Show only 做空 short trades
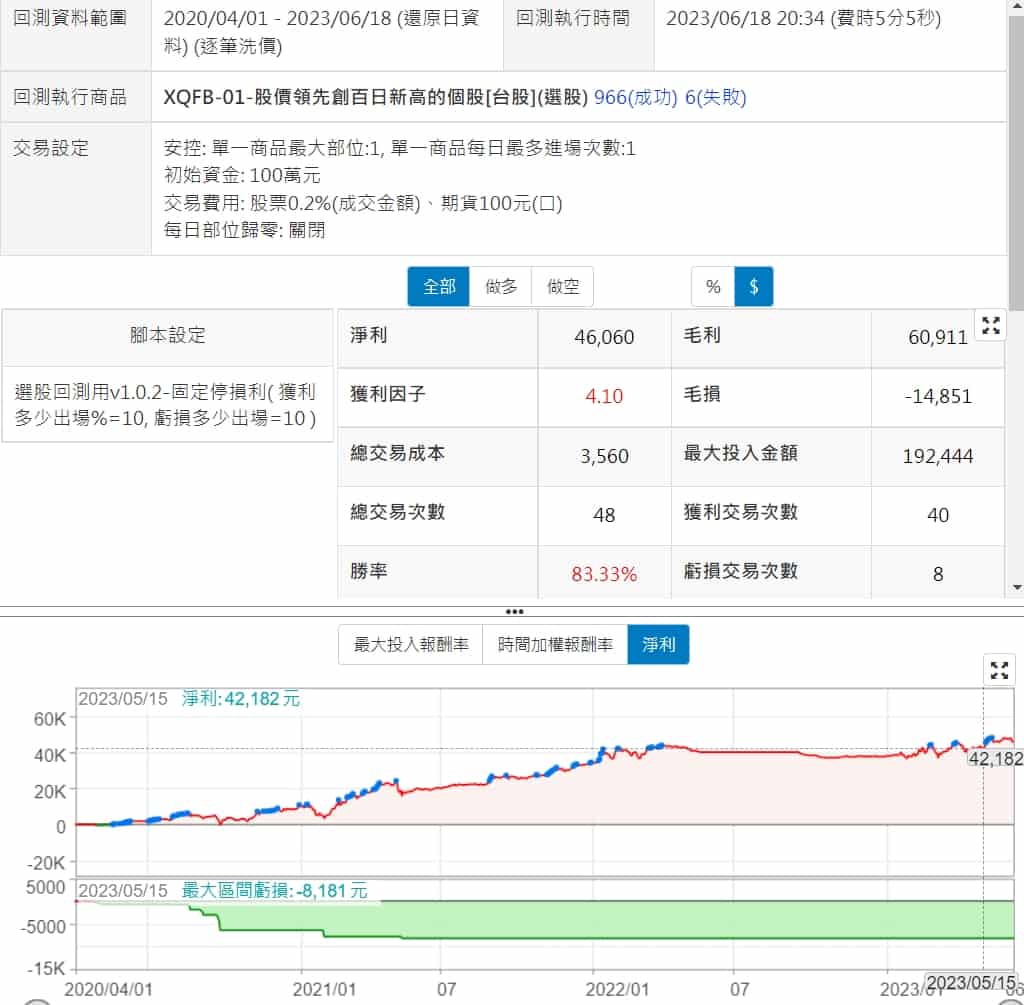1024x1005 pixels. point(563,287)
